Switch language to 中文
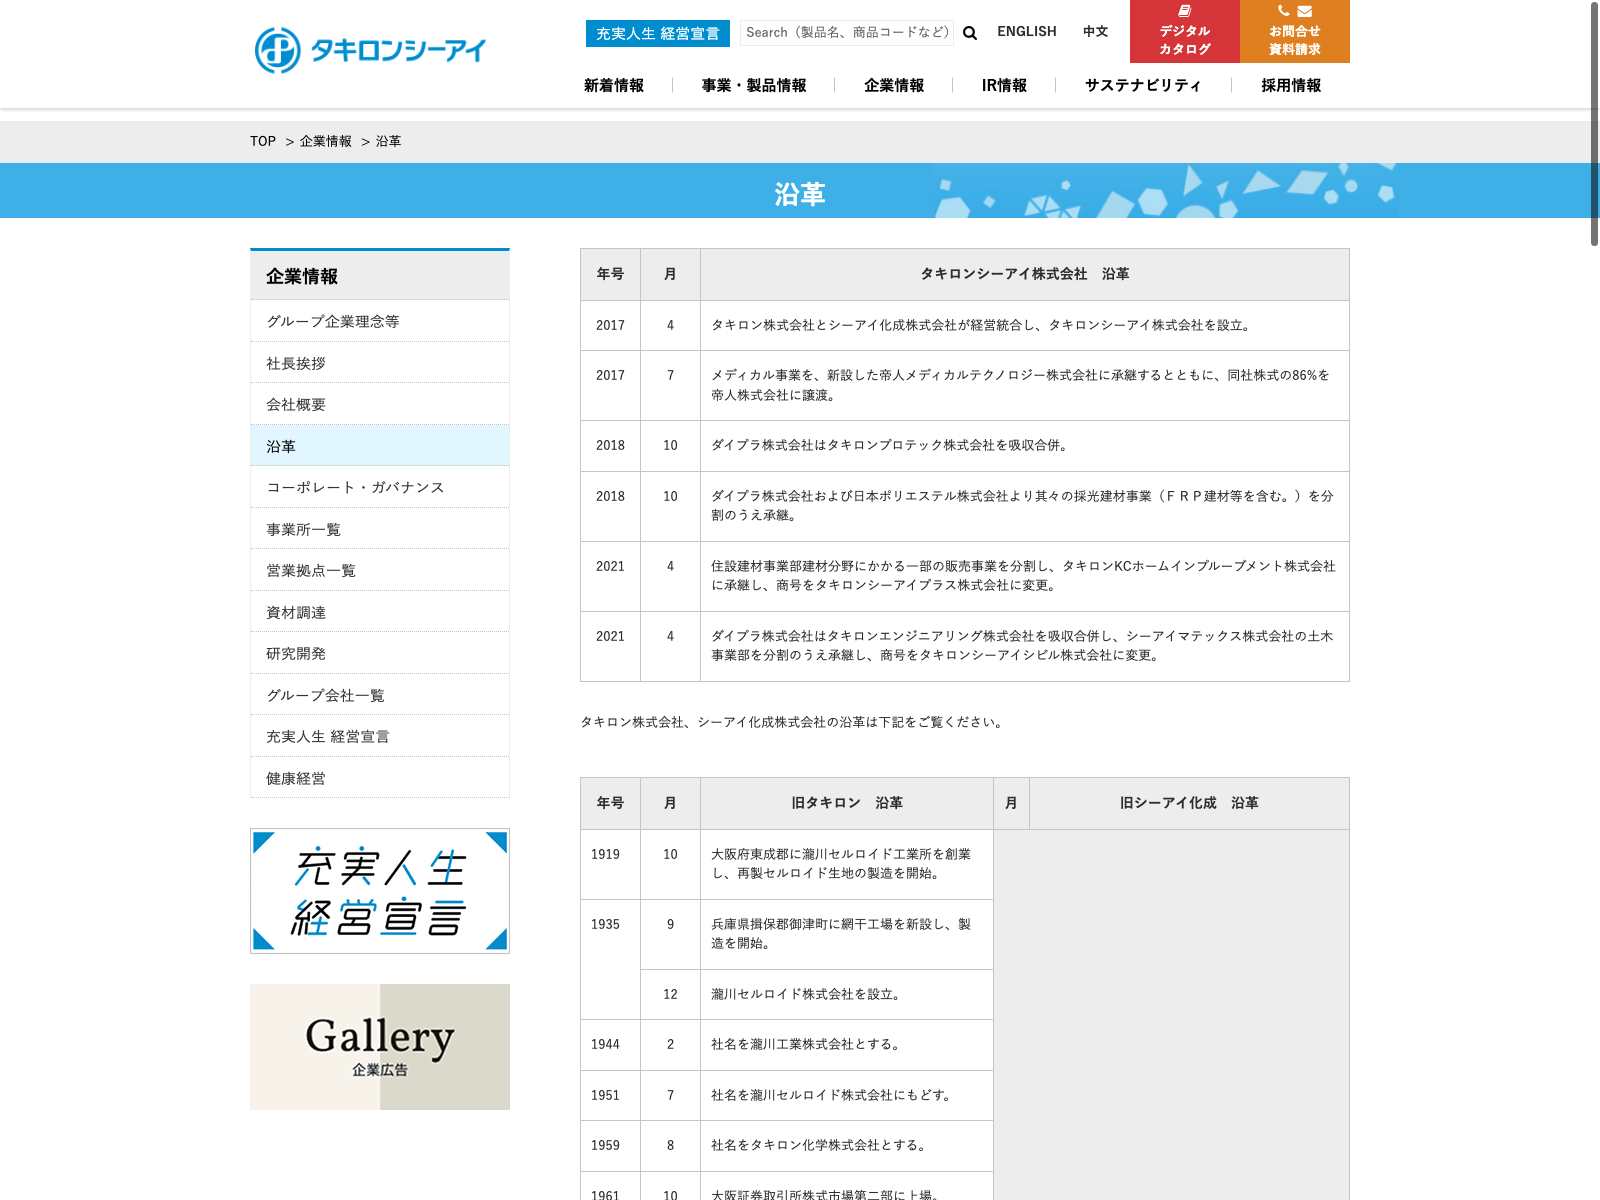1600x1200 pixels. tap(1096, 32)
